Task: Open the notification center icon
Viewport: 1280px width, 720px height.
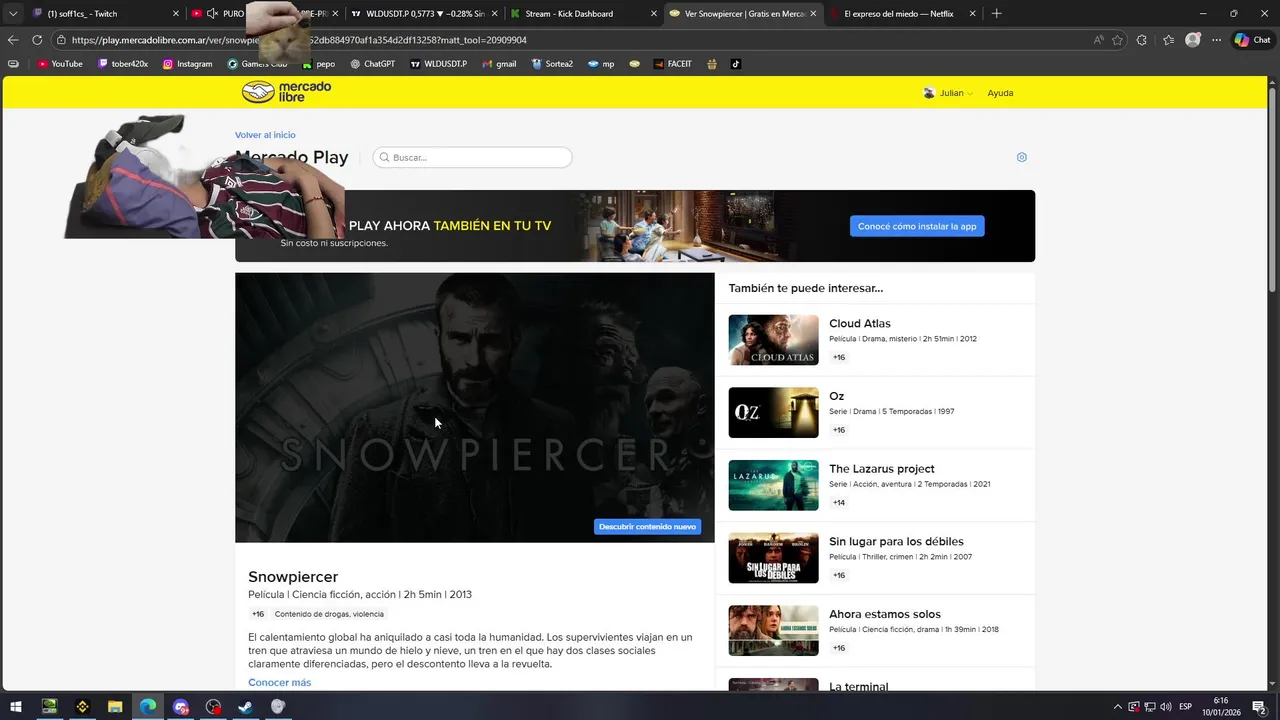Action: tap(1259, 707)
